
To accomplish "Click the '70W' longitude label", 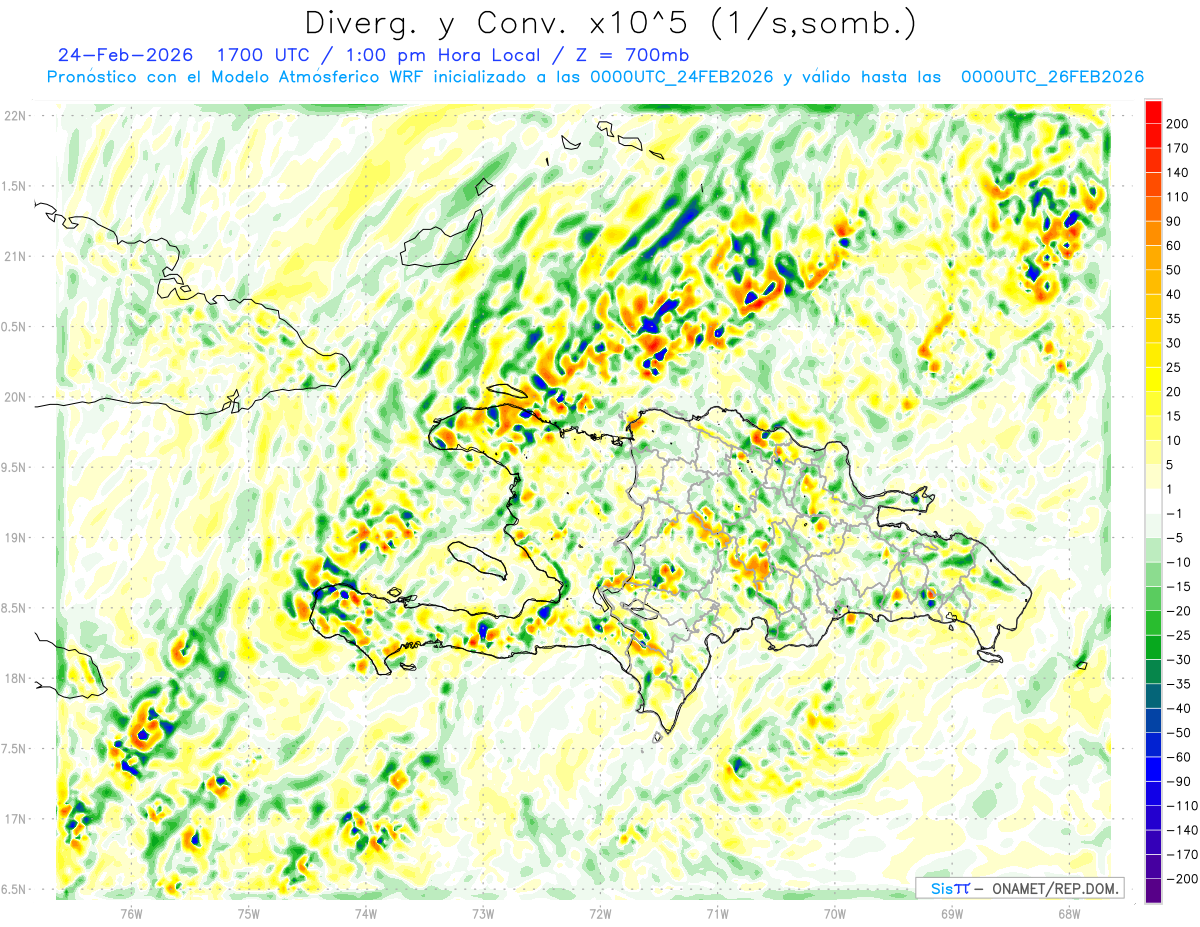I will click(x=835, y=914).
